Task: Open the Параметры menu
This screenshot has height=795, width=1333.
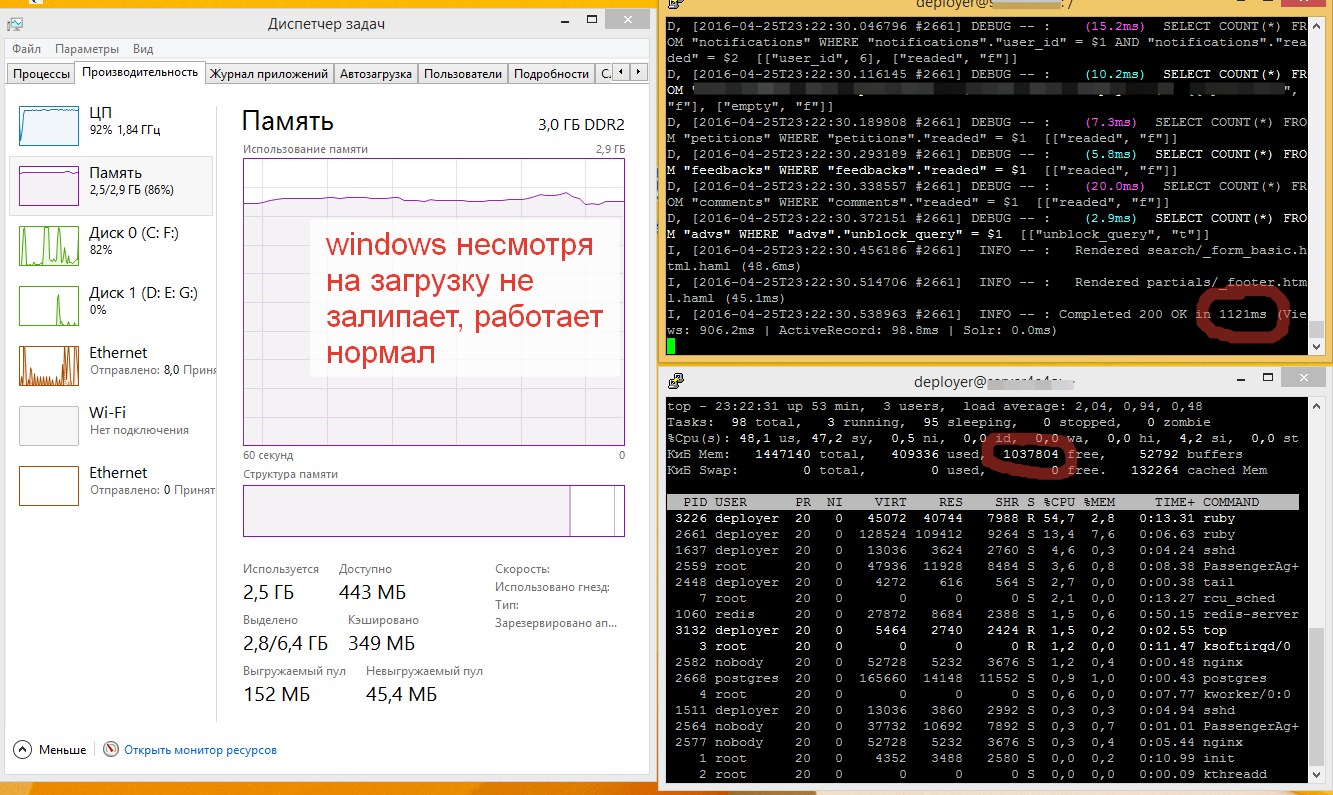Action: point(87,48)
